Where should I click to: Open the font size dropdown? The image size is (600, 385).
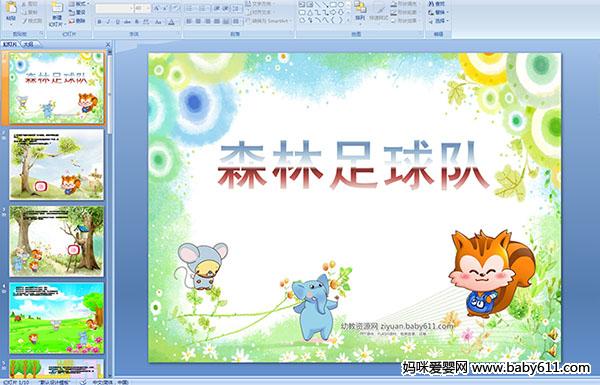[x=148, y=8]
